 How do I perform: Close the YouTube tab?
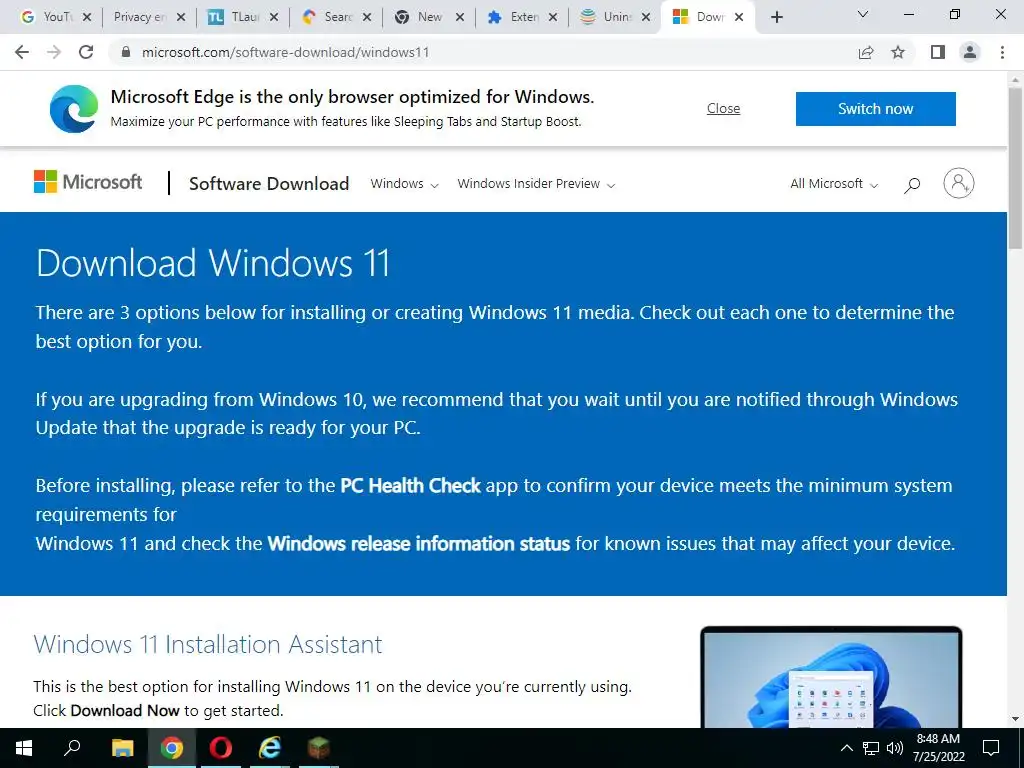point(87,18)
